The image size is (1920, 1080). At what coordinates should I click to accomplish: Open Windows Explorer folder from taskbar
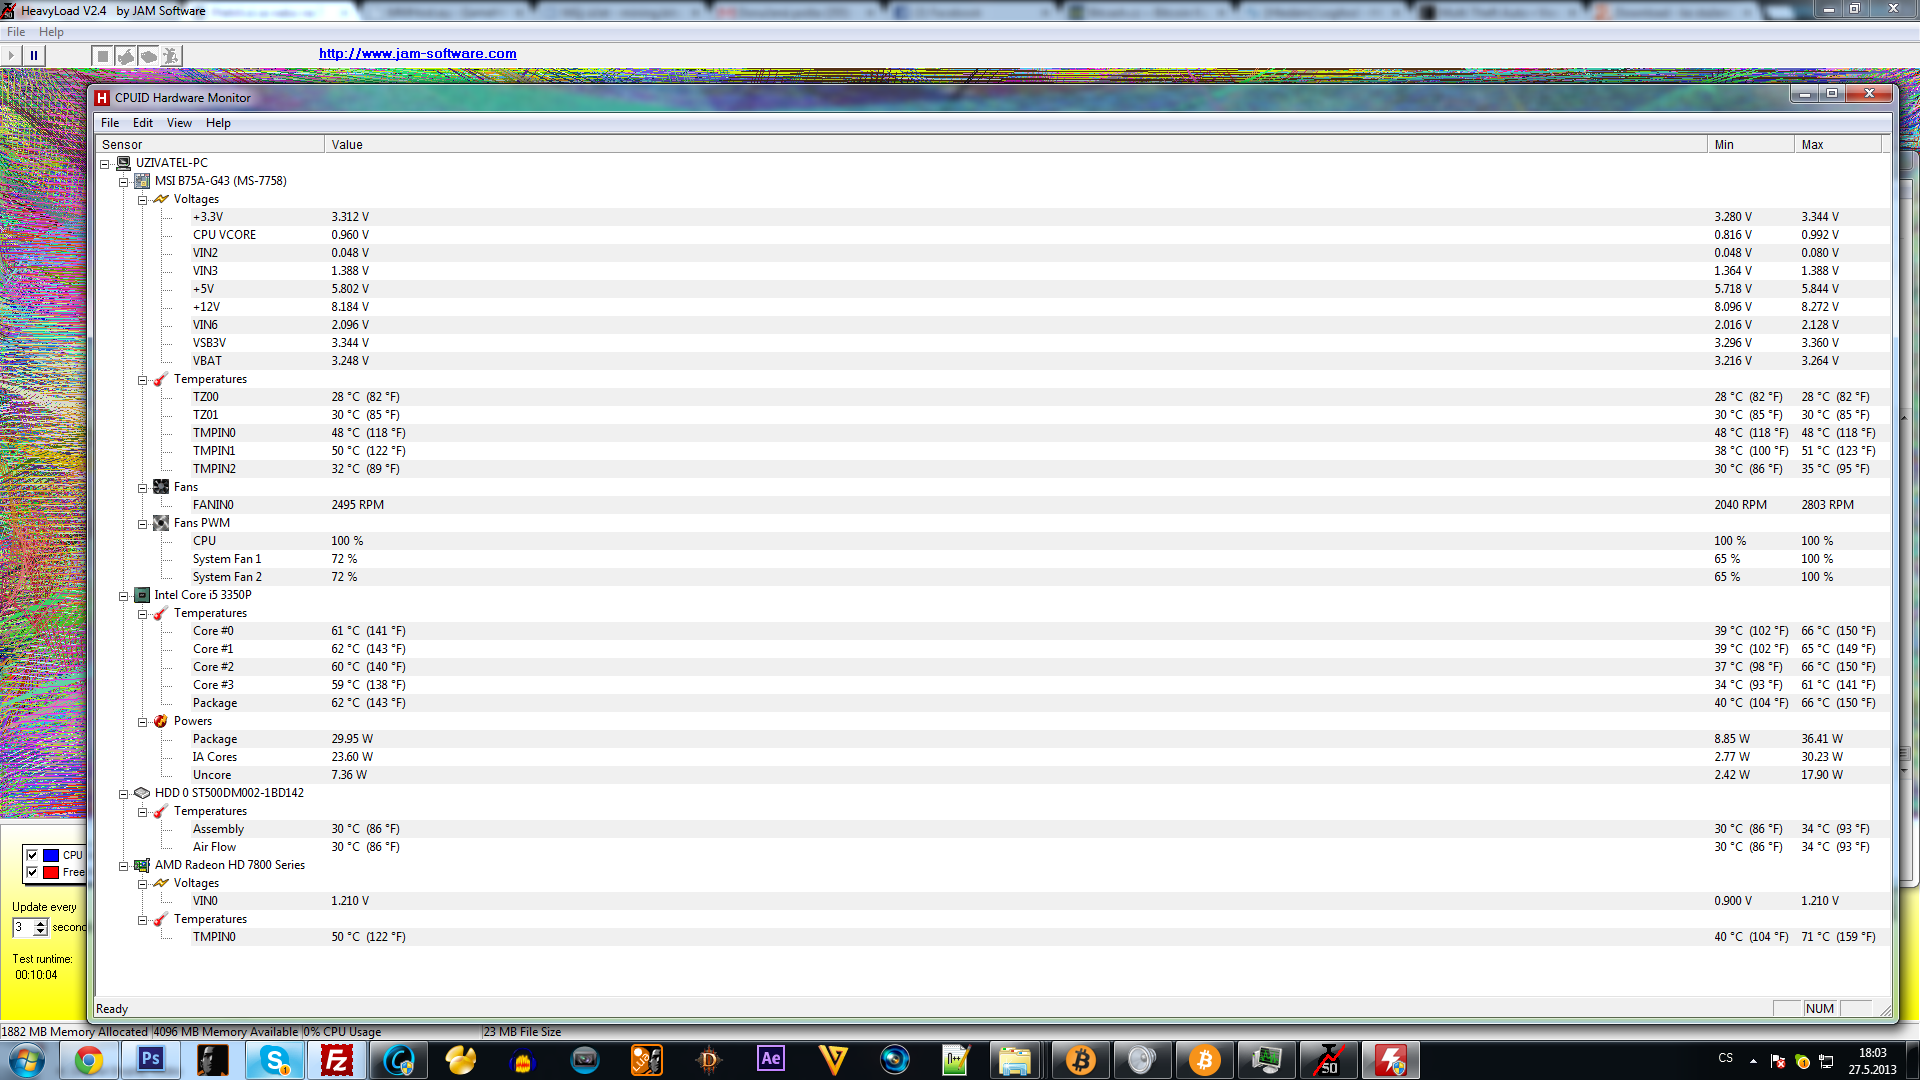pyautogui.click(x=1015, y=1060)
